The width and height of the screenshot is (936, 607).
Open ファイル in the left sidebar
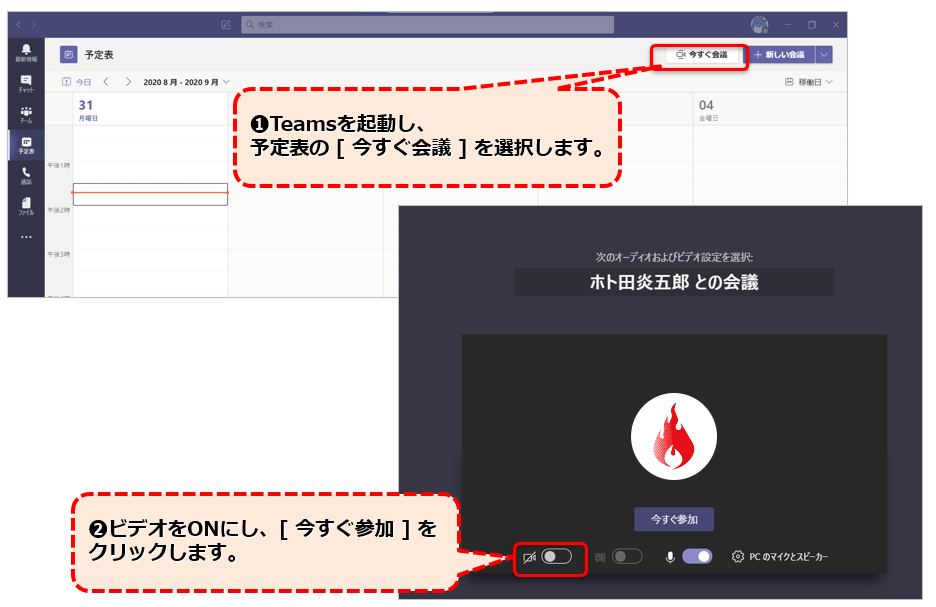click(x=26, y=207)
